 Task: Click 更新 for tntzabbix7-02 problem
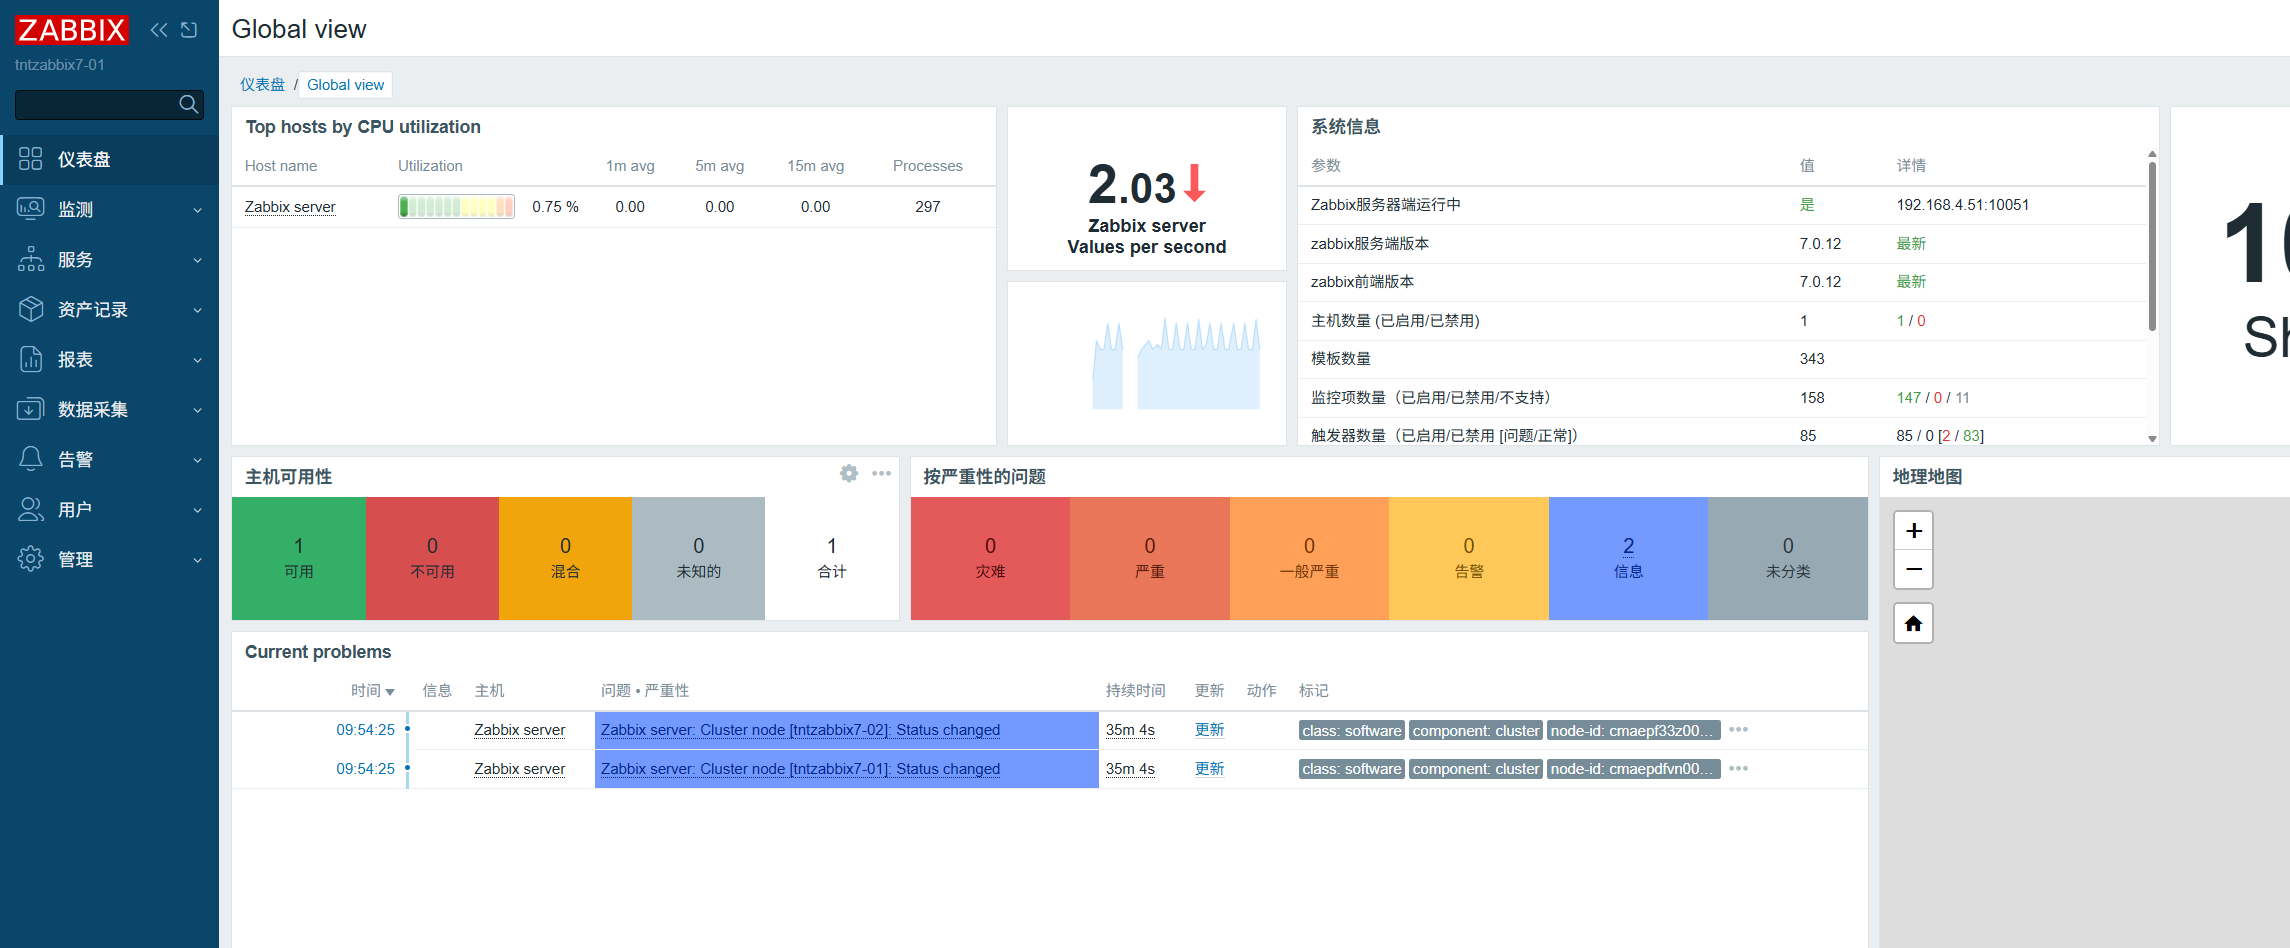click(x=1210, y=730)
